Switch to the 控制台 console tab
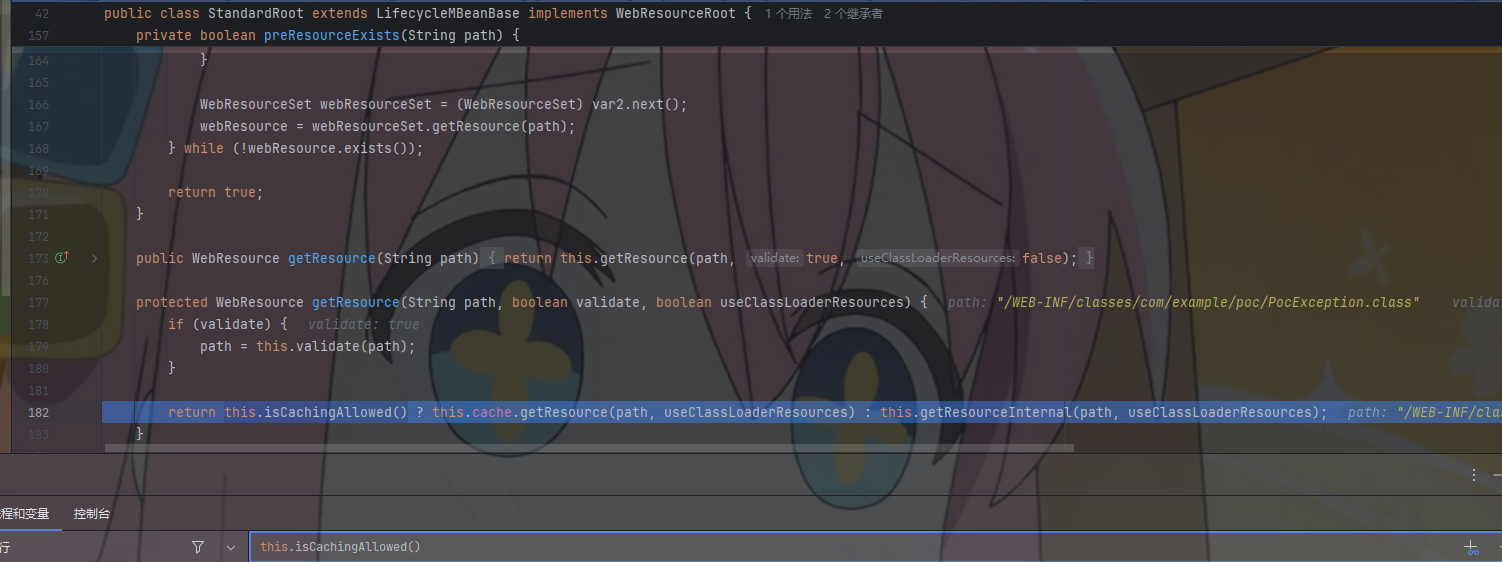 (92, 514)
